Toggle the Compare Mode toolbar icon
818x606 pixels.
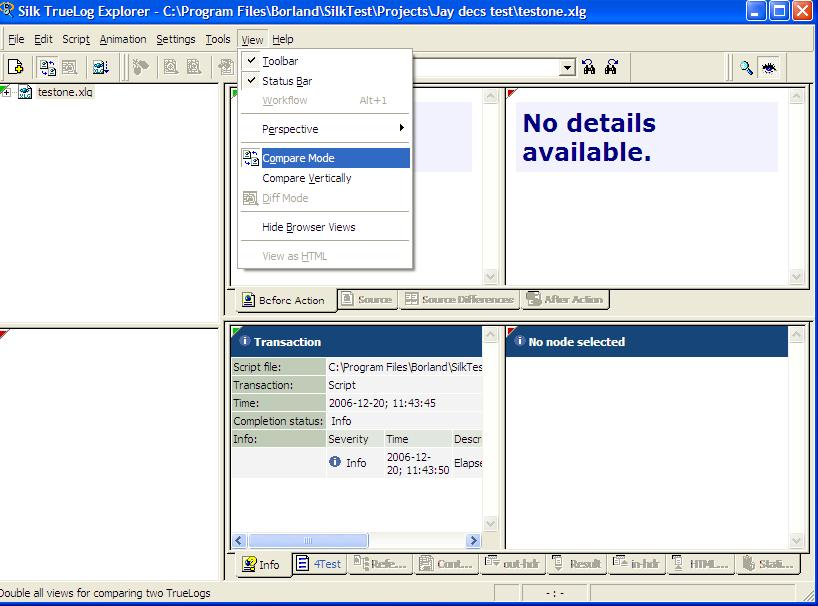coord(47,67)
